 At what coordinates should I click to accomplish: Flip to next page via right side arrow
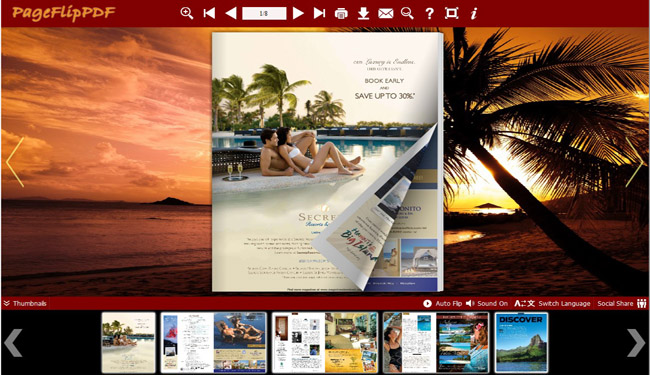click(x=634, y=162)
